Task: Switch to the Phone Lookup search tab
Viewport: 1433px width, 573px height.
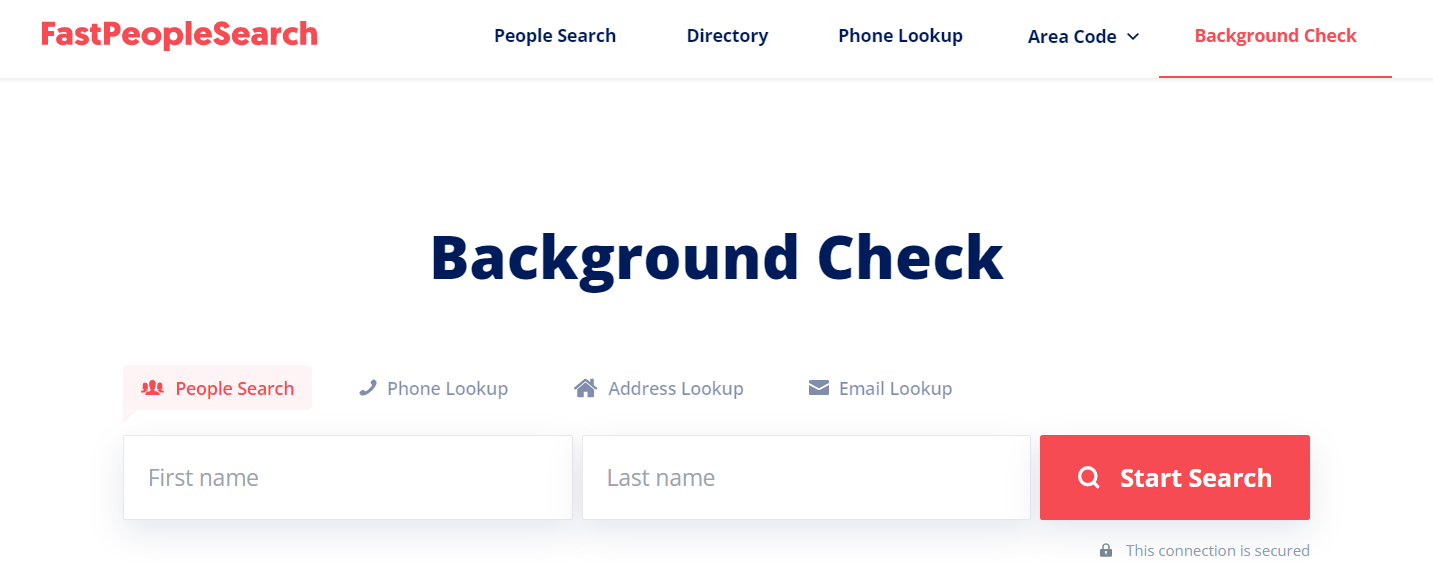Action: pos(434,388)
